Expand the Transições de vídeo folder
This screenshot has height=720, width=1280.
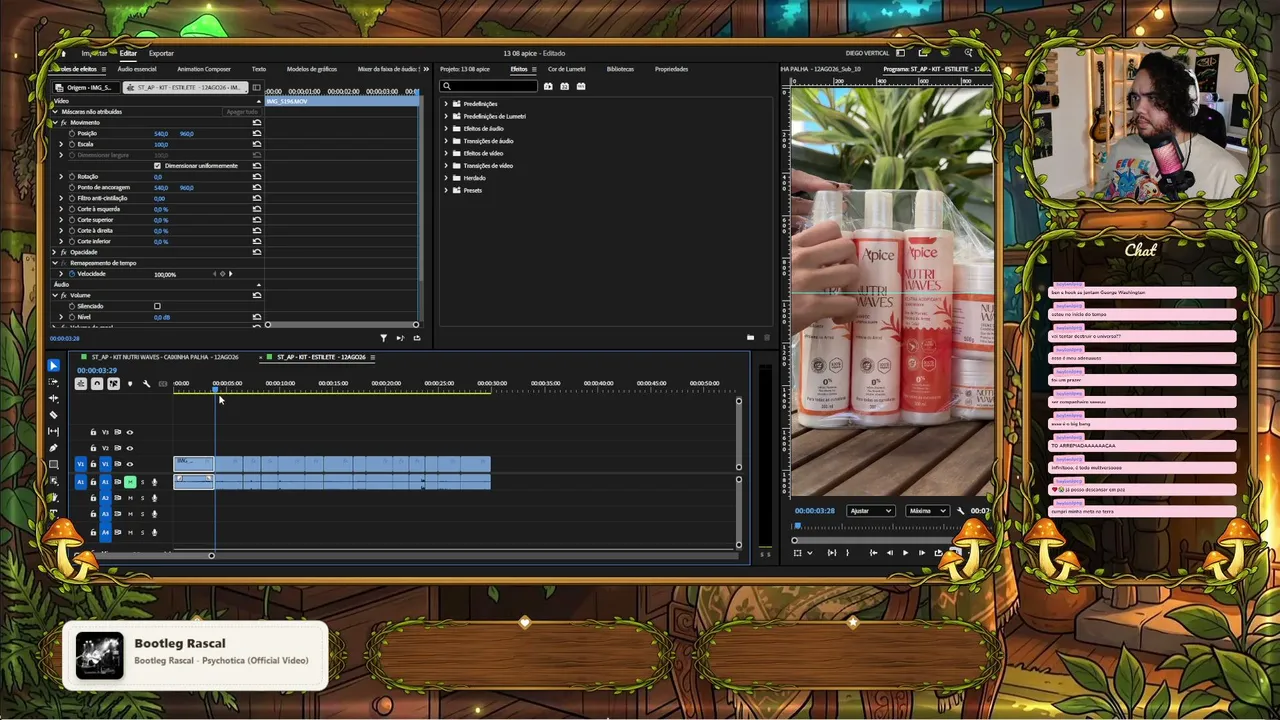click(447, 166)
